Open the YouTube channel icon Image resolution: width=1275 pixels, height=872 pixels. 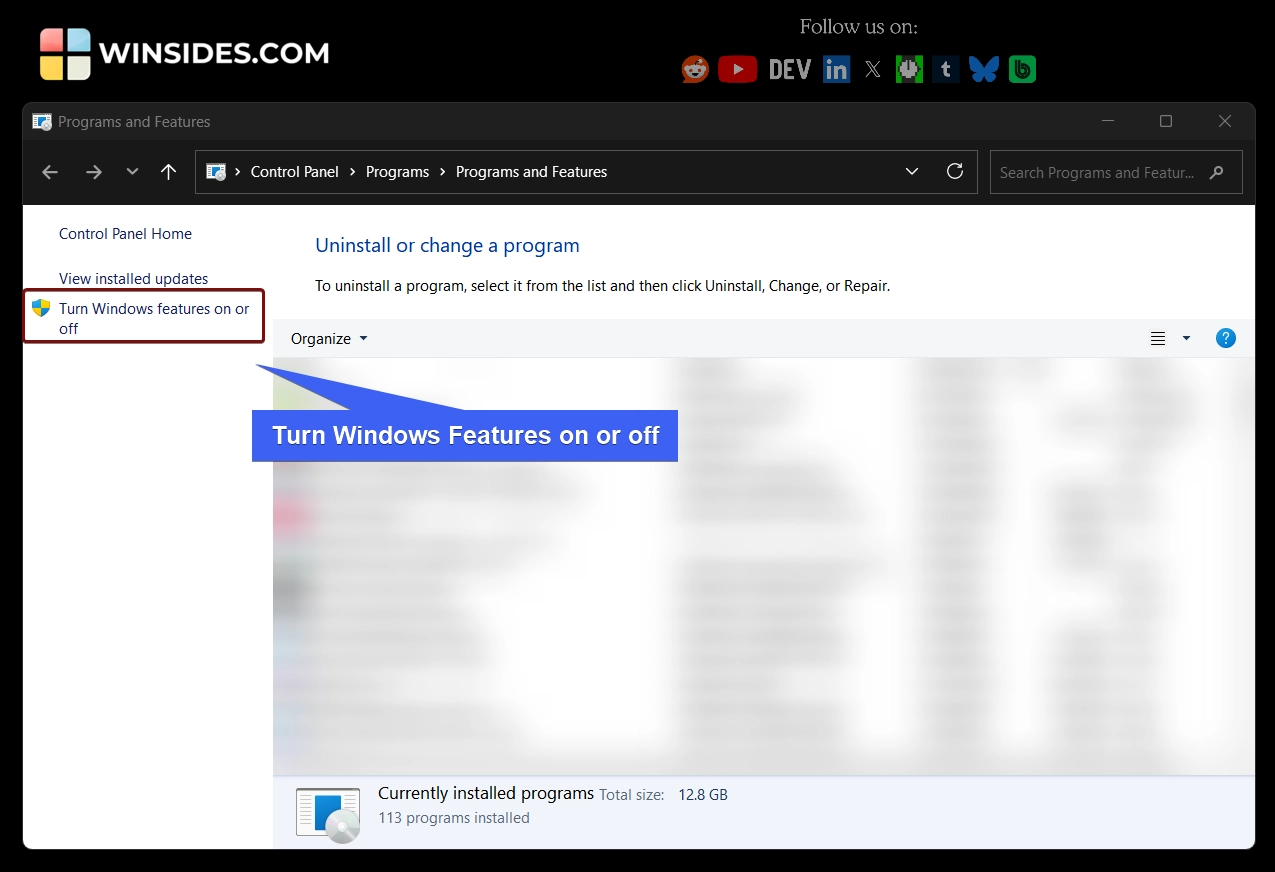[738, 68]
